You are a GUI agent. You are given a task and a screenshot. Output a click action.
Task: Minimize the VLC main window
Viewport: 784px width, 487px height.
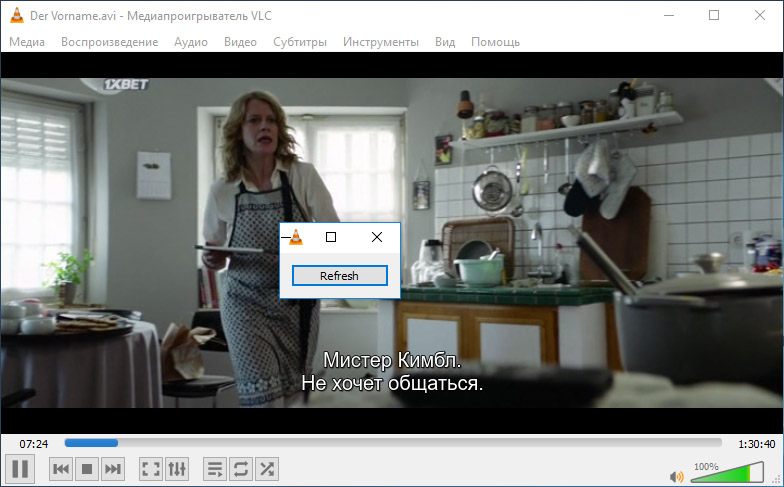(x=668, y=16)
